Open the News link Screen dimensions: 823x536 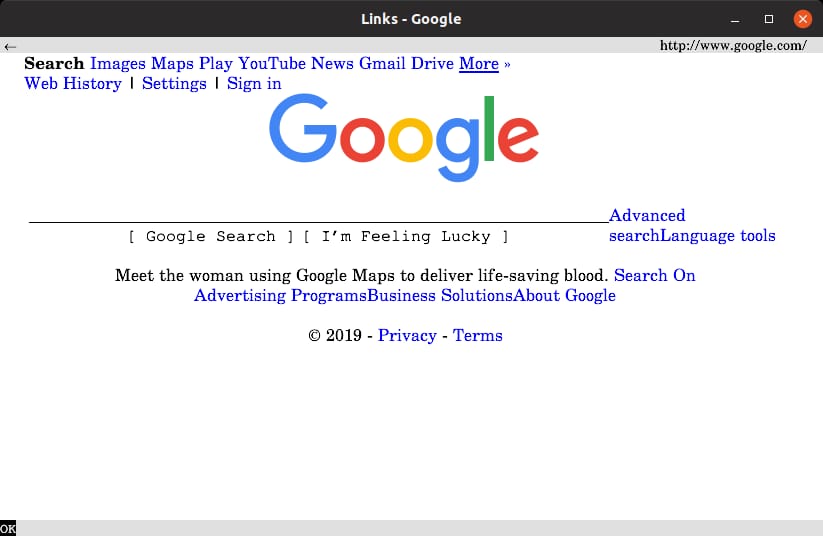pyautogui.click(x=332, y=64)
